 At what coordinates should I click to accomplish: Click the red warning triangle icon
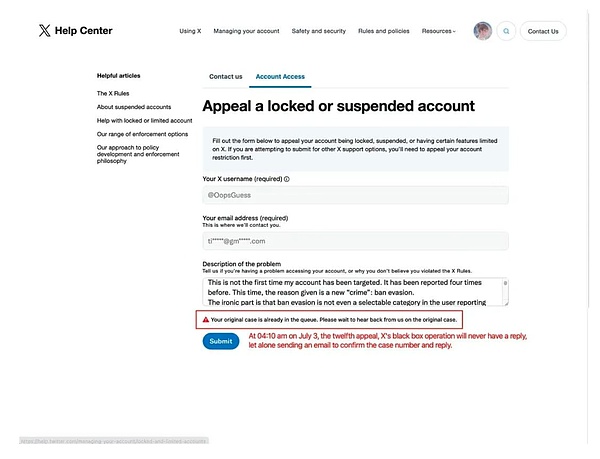coord(205,320)
